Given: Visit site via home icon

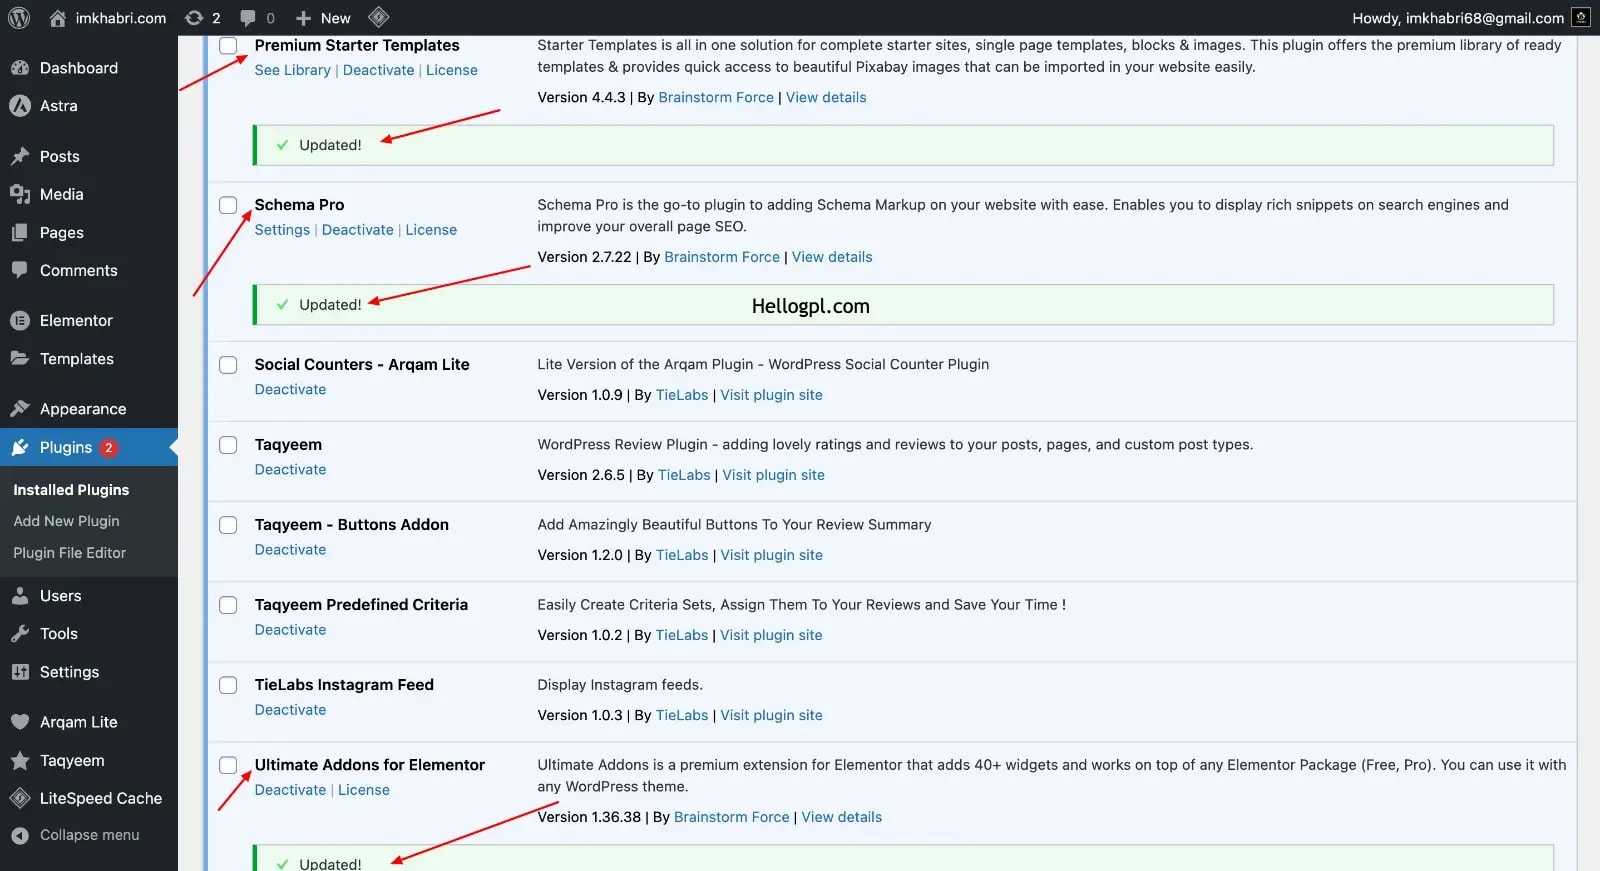Looking at the screenshot, I should (x=58, y=18).
